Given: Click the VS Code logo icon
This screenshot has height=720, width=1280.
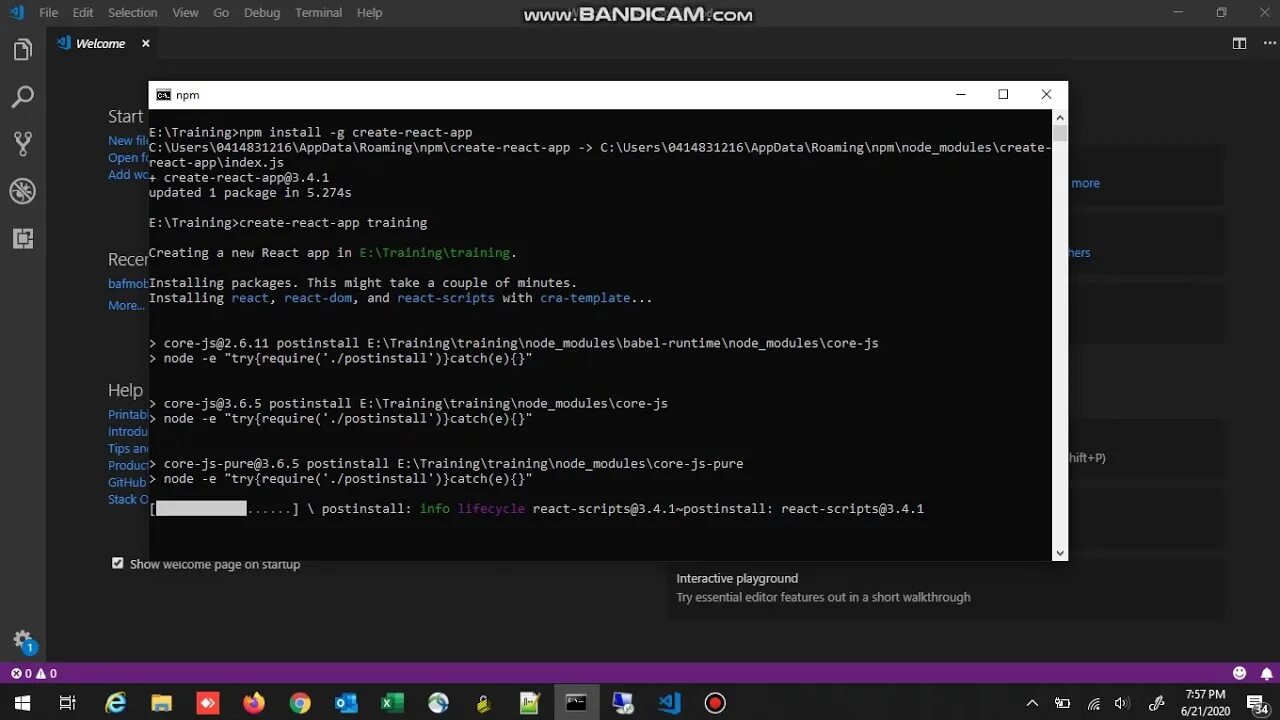Looking at the screenshot, I should (15, 12).
